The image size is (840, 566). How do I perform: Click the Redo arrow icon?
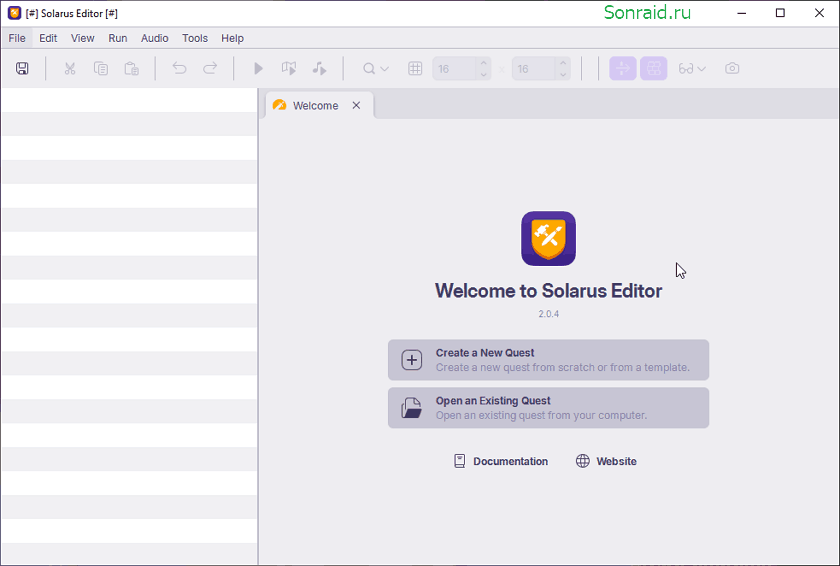coord(210,69)
